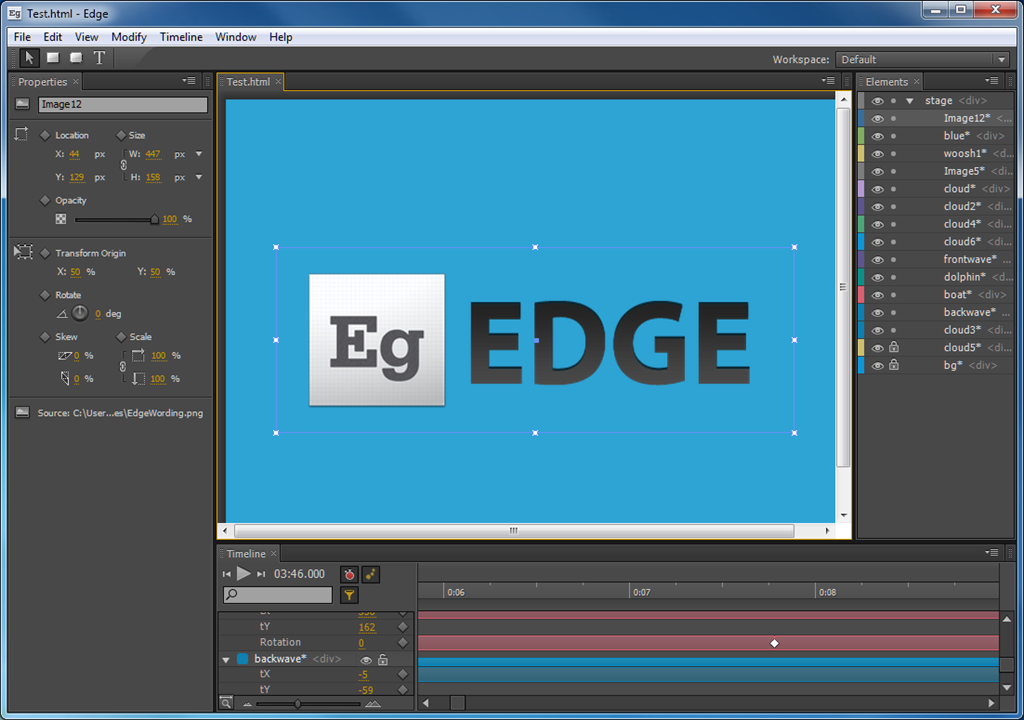
Task: Toggle backwave visibility in timeline
Action: (x=366, y=659)
